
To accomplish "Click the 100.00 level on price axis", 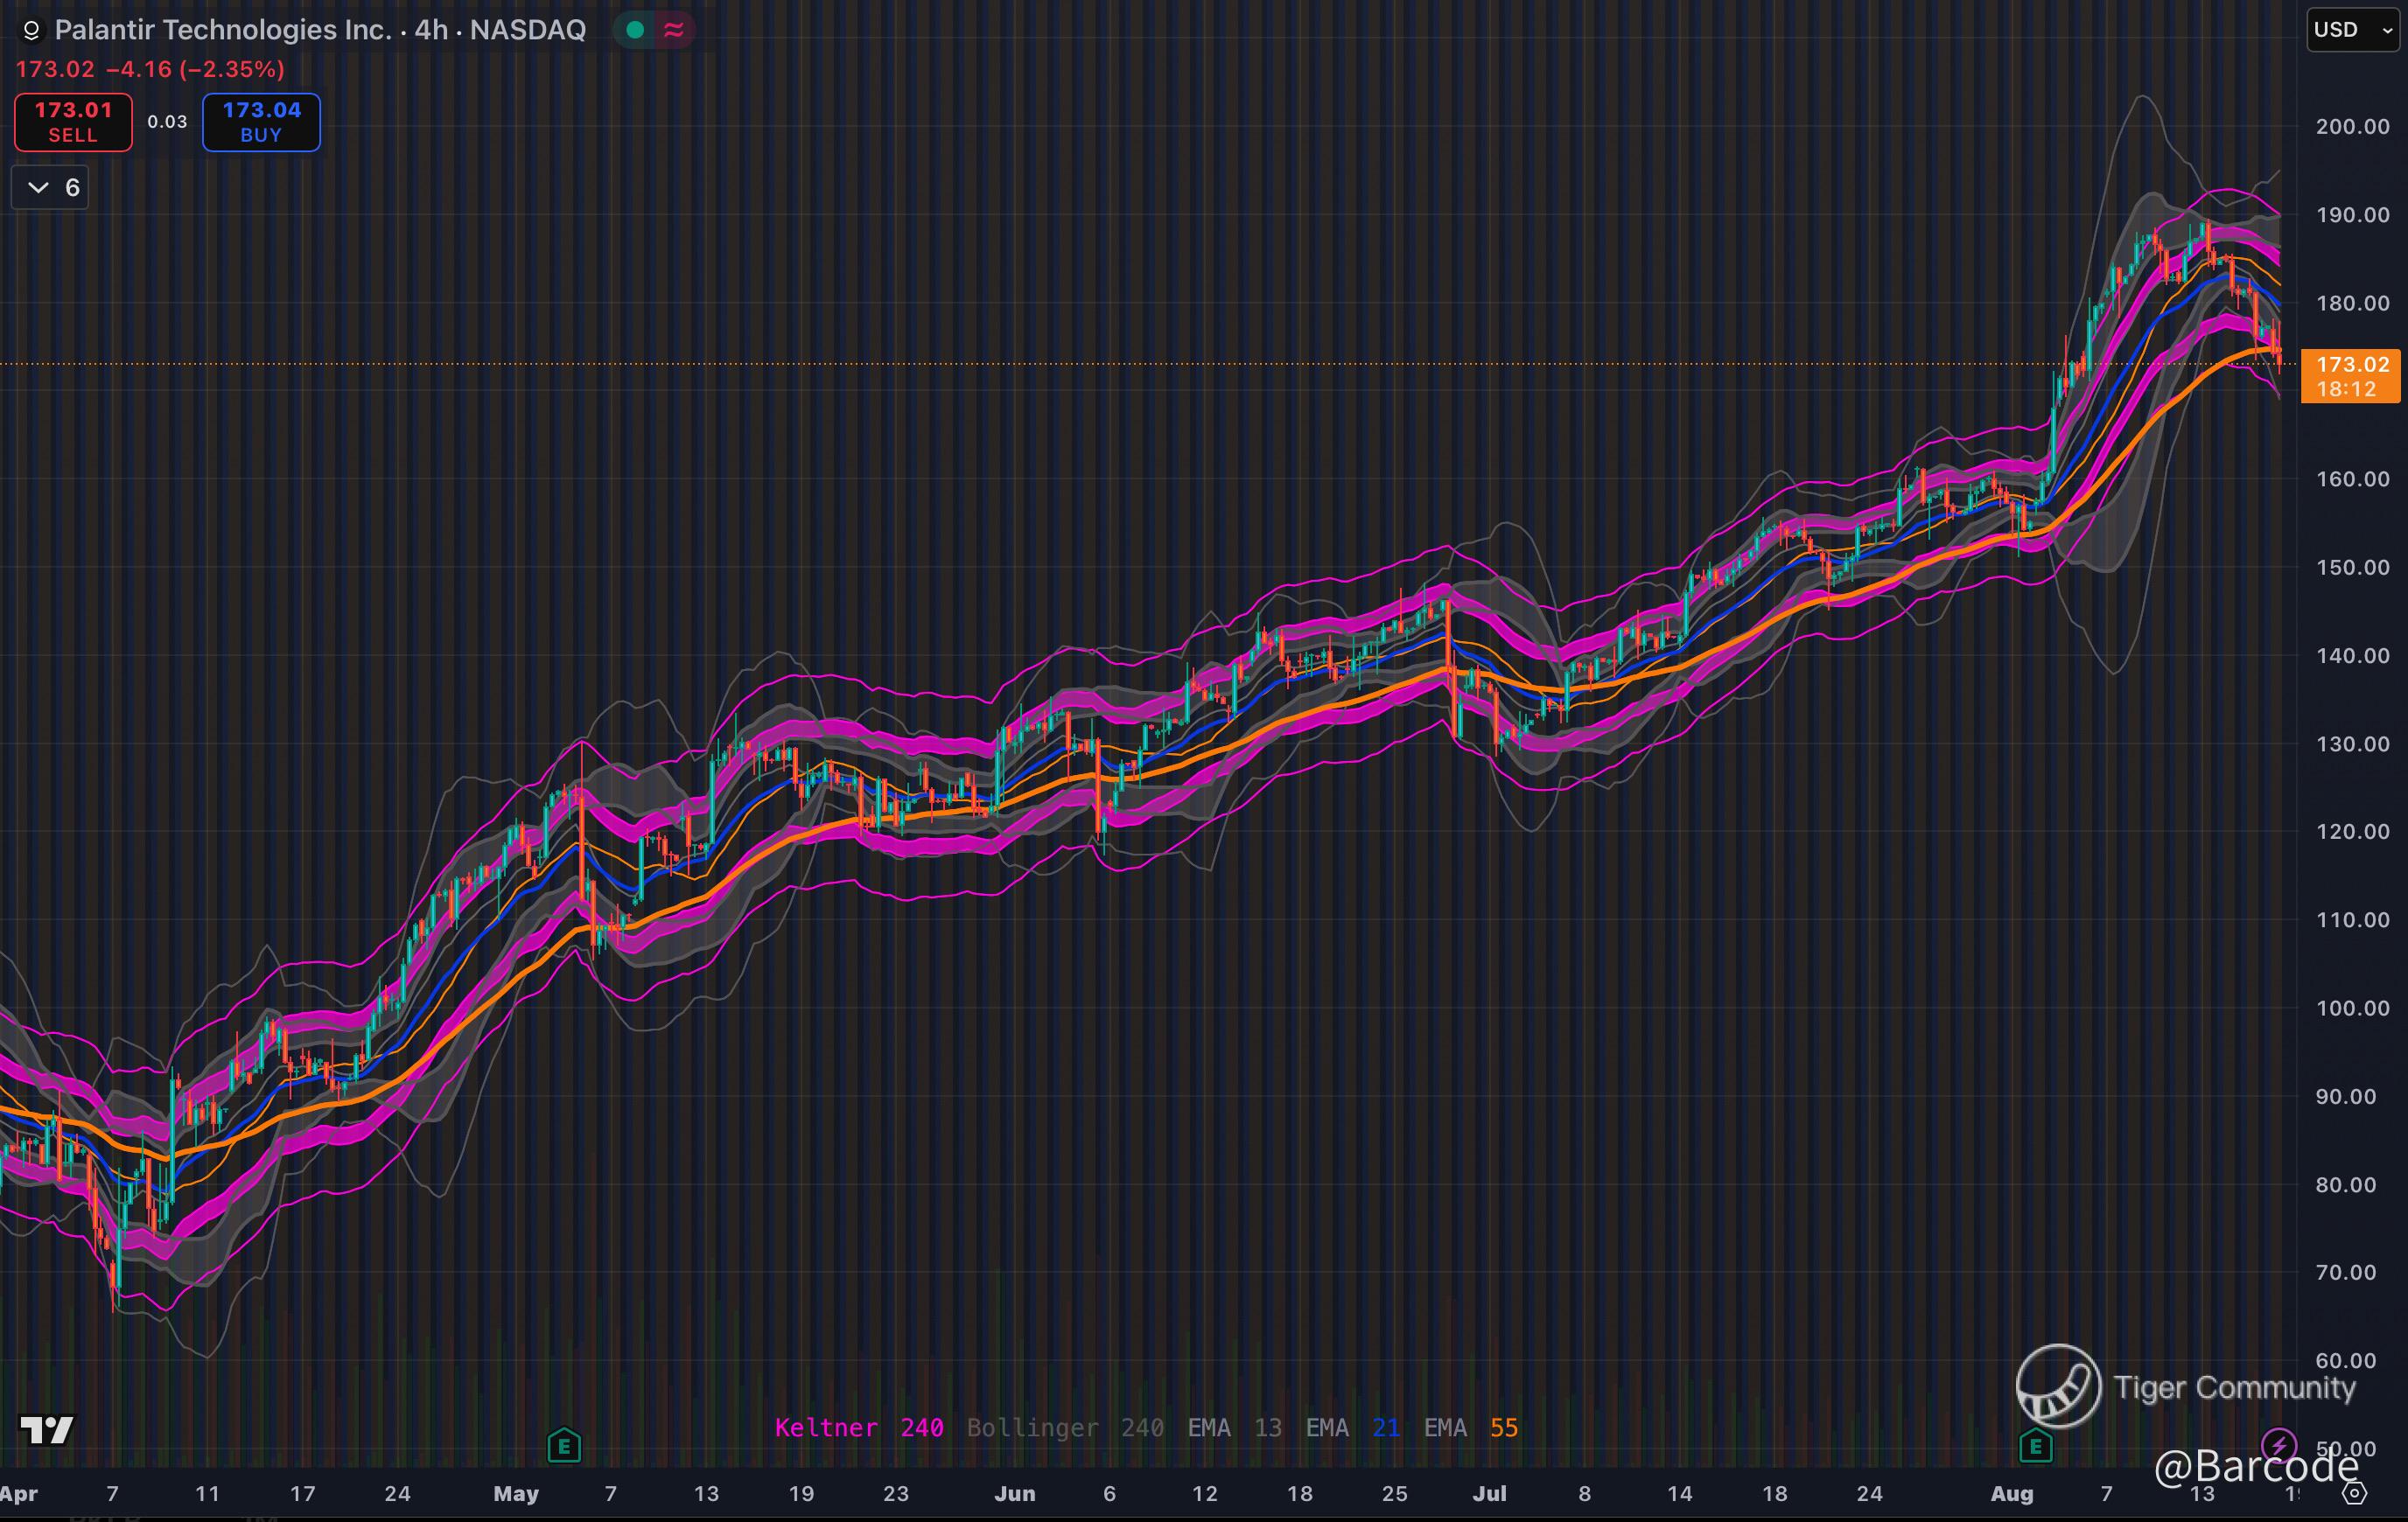I will click(2351, 1008).
